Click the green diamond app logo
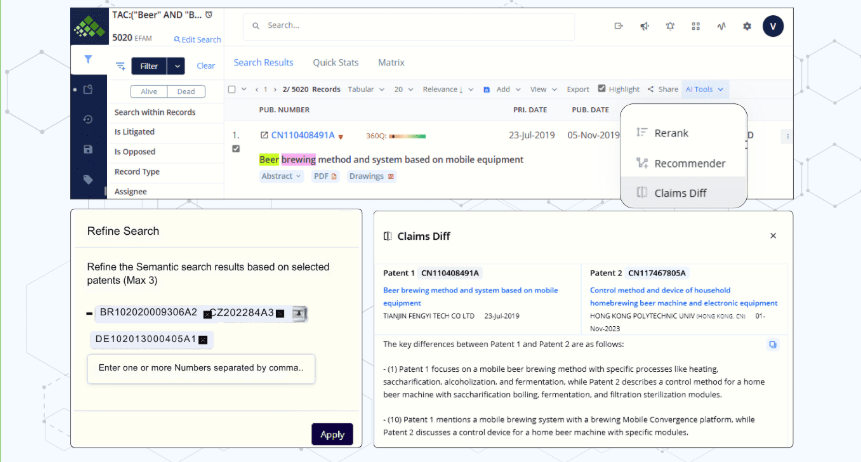 (x=90, y=26)
